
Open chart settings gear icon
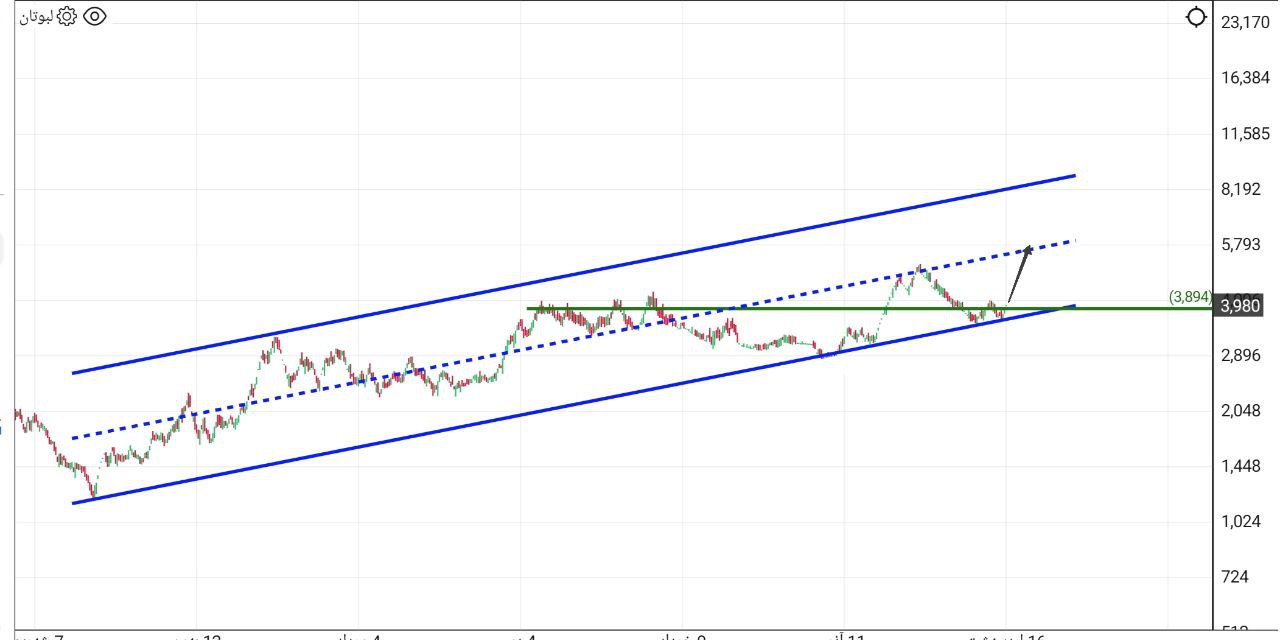tap(67, 16)
